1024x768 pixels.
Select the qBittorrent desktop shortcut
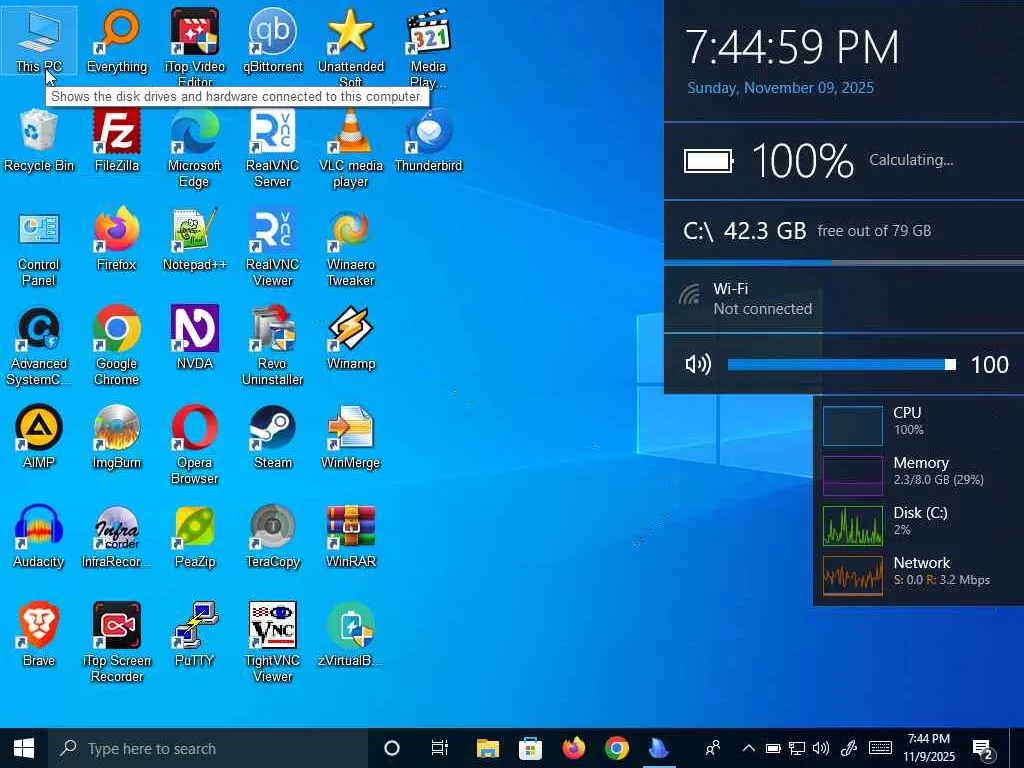272,40
